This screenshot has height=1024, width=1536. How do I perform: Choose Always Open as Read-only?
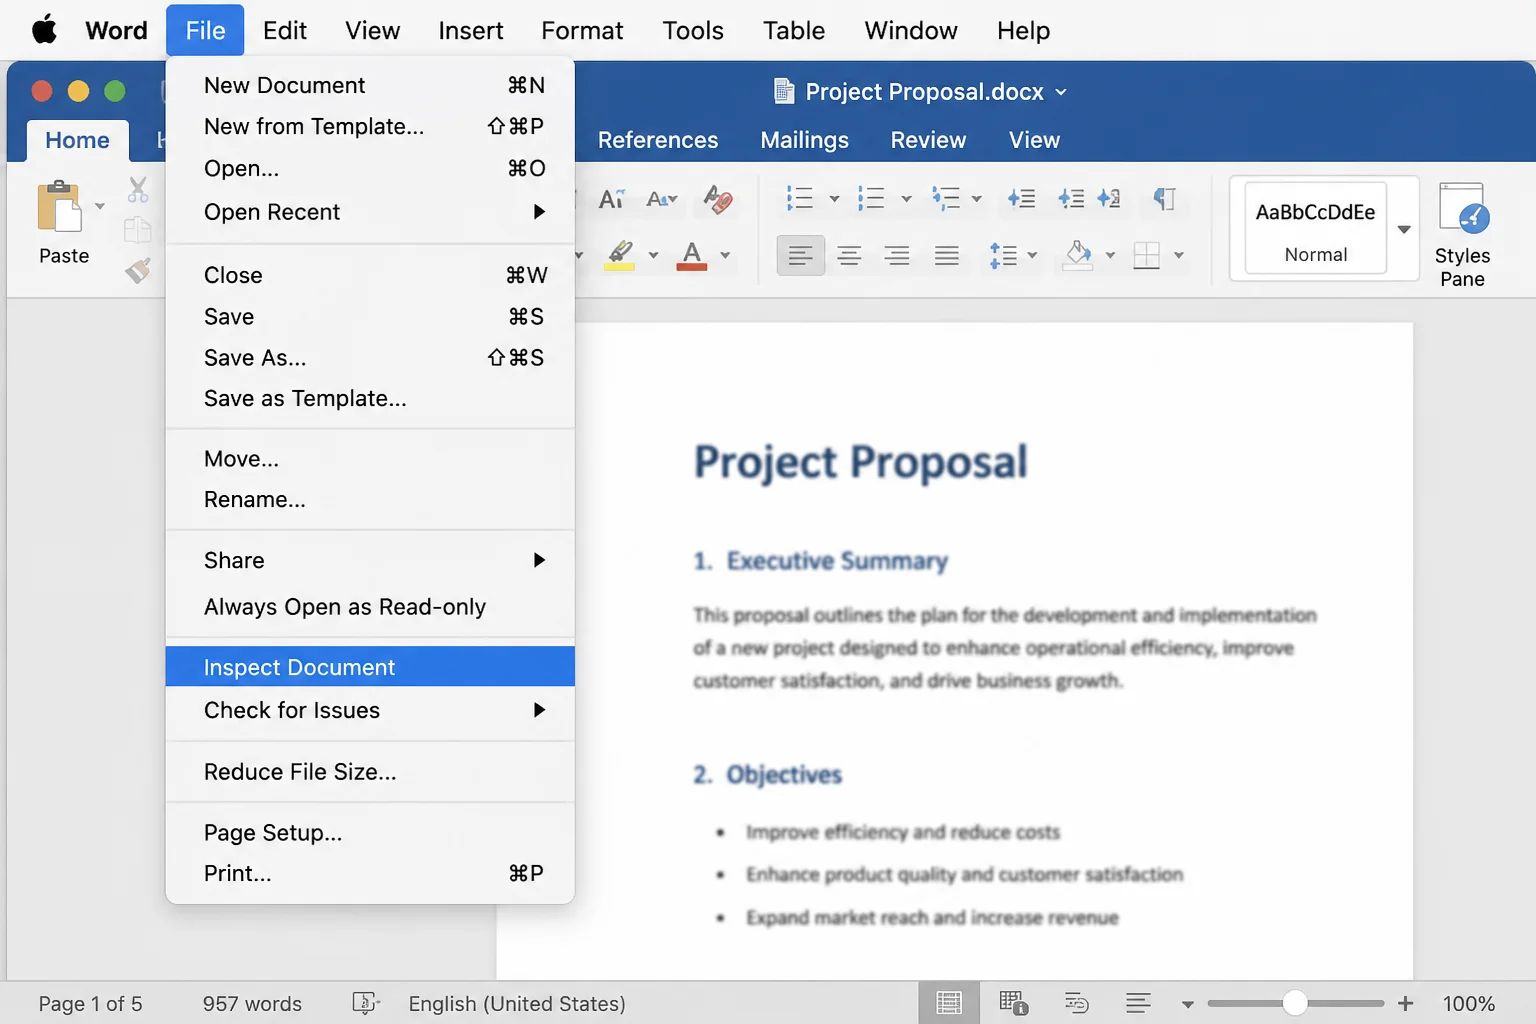pos(370,607)
